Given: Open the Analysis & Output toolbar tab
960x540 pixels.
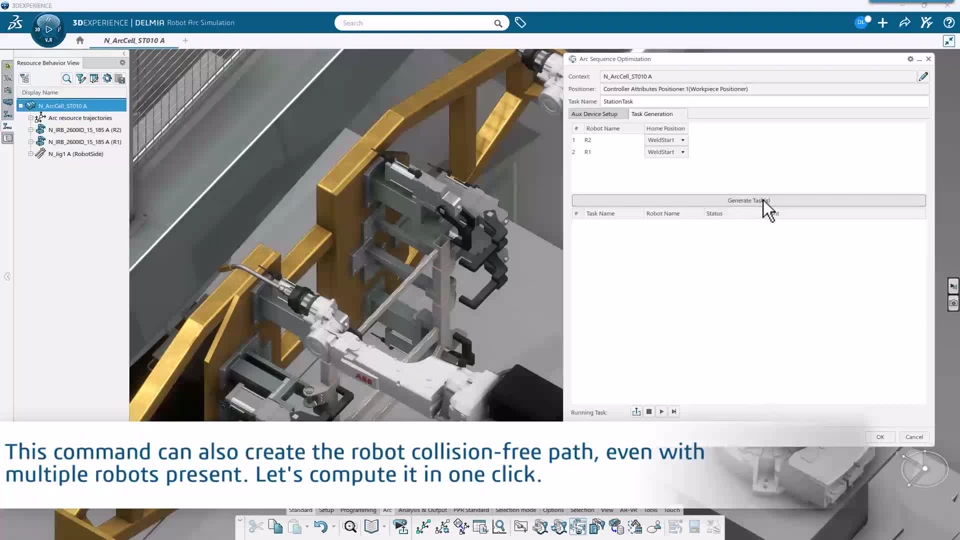Looking at the screenshot, I should [422, 510].
